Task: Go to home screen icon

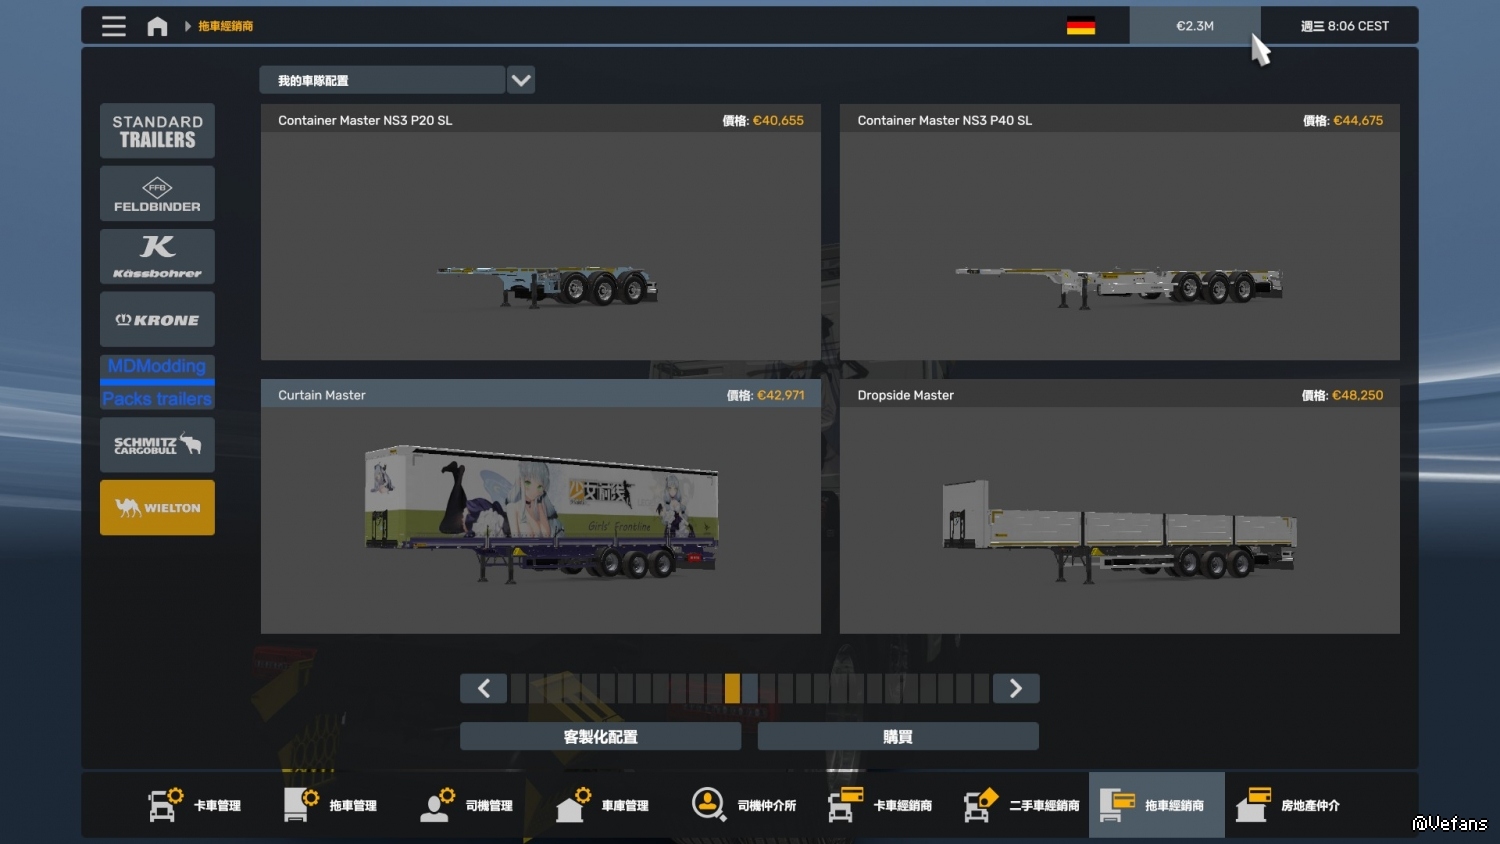Action: tap(157, 26)
